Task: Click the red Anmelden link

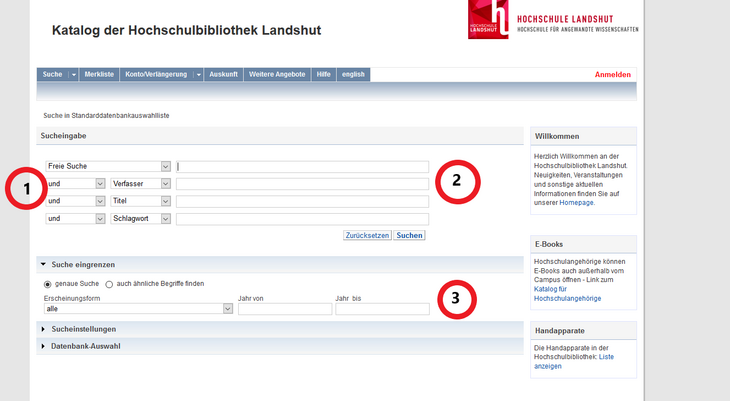Action: [x=613, y=75]
